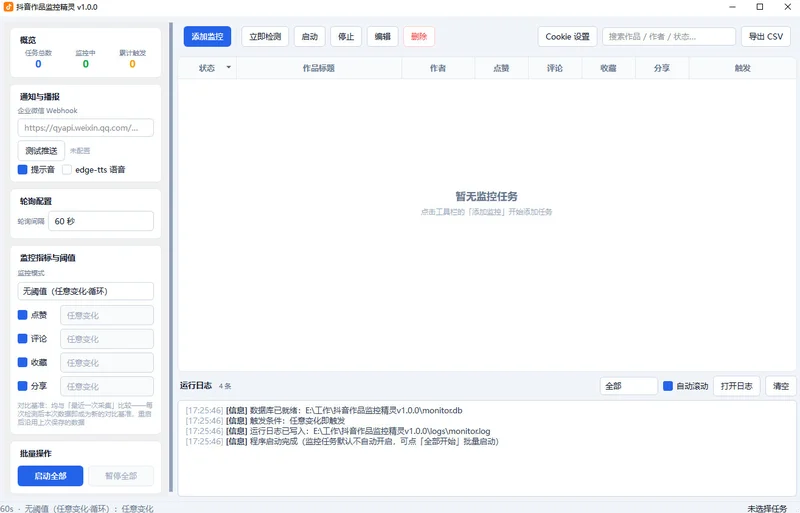Sort by 评论 column header
Screen dimensions: 800x513
click(x=555, y=68)
